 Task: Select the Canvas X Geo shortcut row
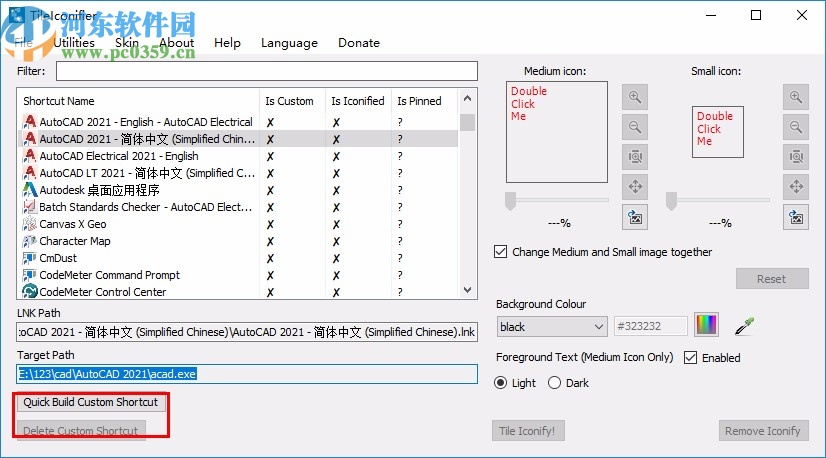pyautogui.click(x=238, y=224)
